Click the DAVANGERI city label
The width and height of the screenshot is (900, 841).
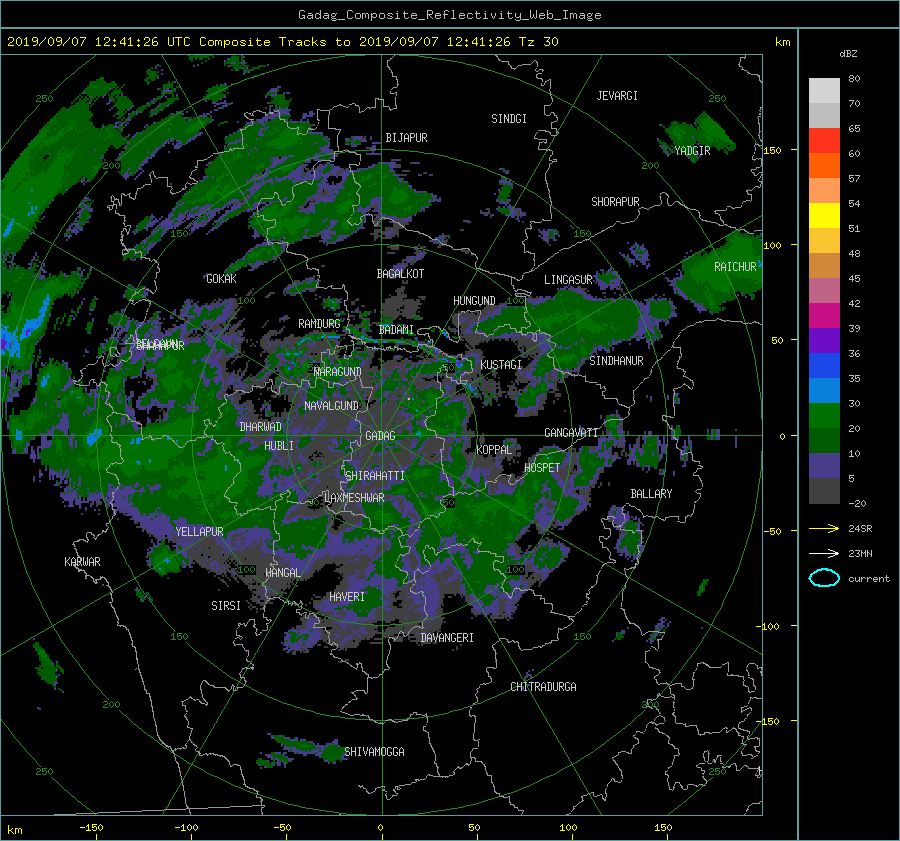coord(447,638)
